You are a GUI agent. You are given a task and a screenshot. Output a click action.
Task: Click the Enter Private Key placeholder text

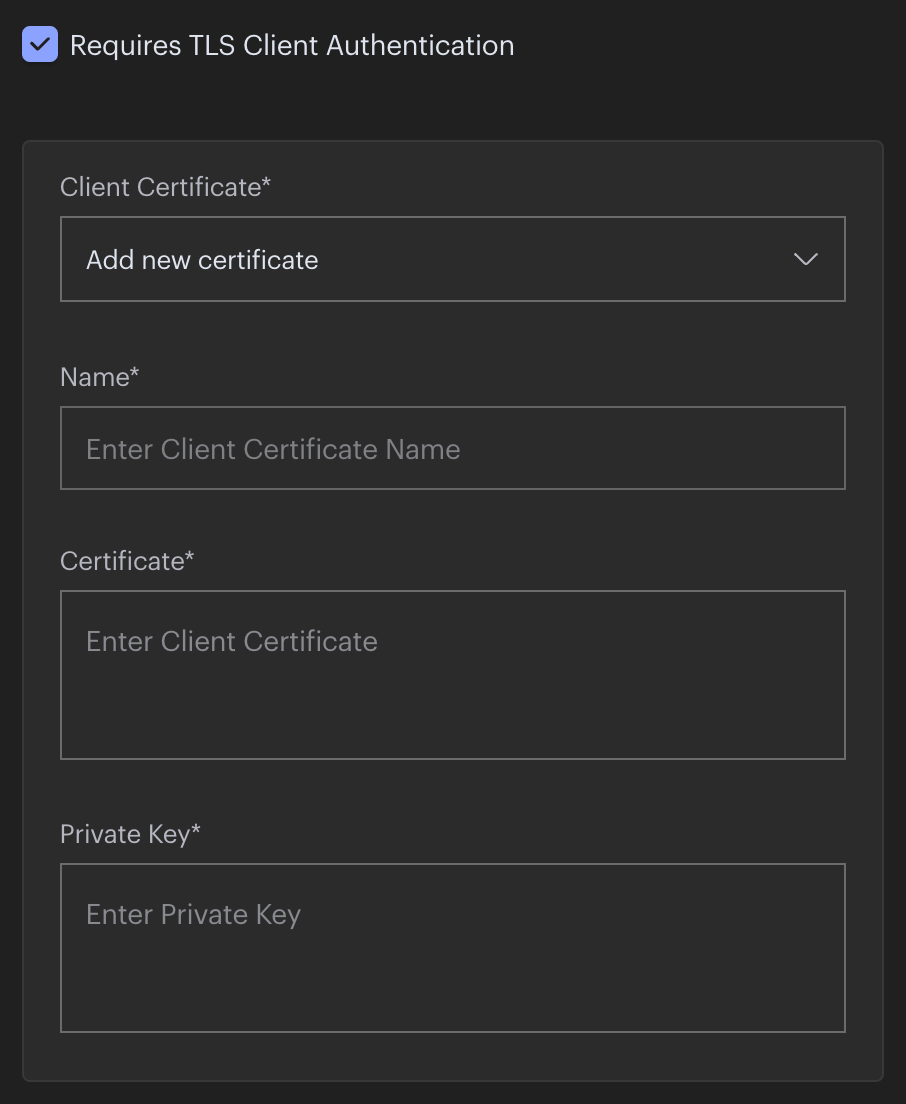[x=193, y=914]
